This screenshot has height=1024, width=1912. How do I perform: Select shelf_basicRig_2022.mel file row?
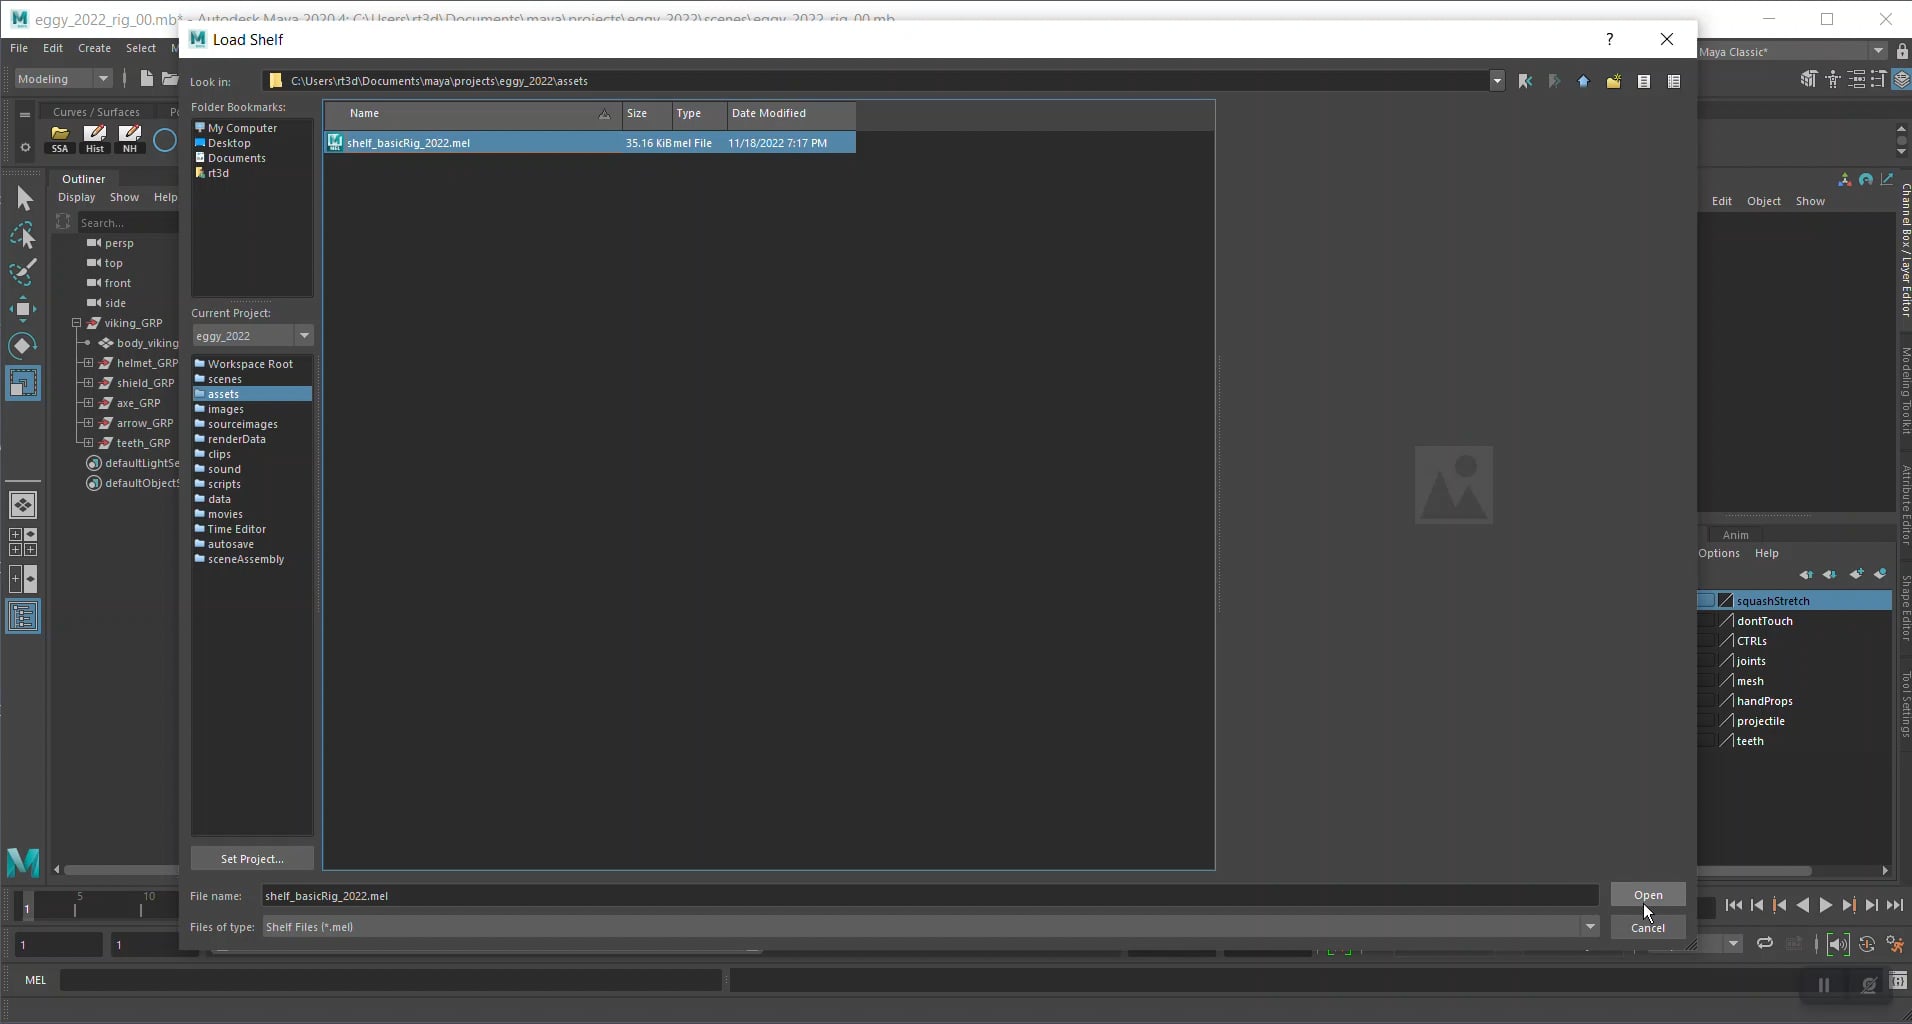click(x=590, y=143)
